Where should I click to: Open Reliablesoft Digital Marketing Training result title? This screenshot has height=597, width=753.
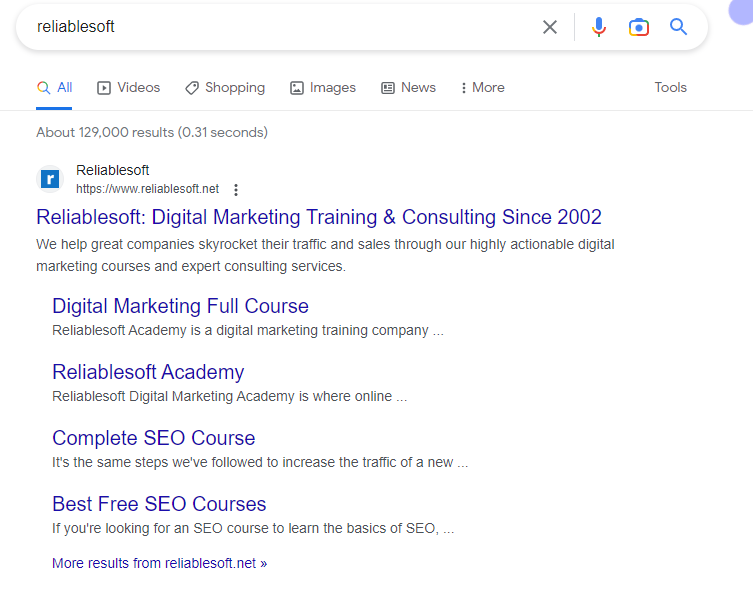click(x=319, y=217)
